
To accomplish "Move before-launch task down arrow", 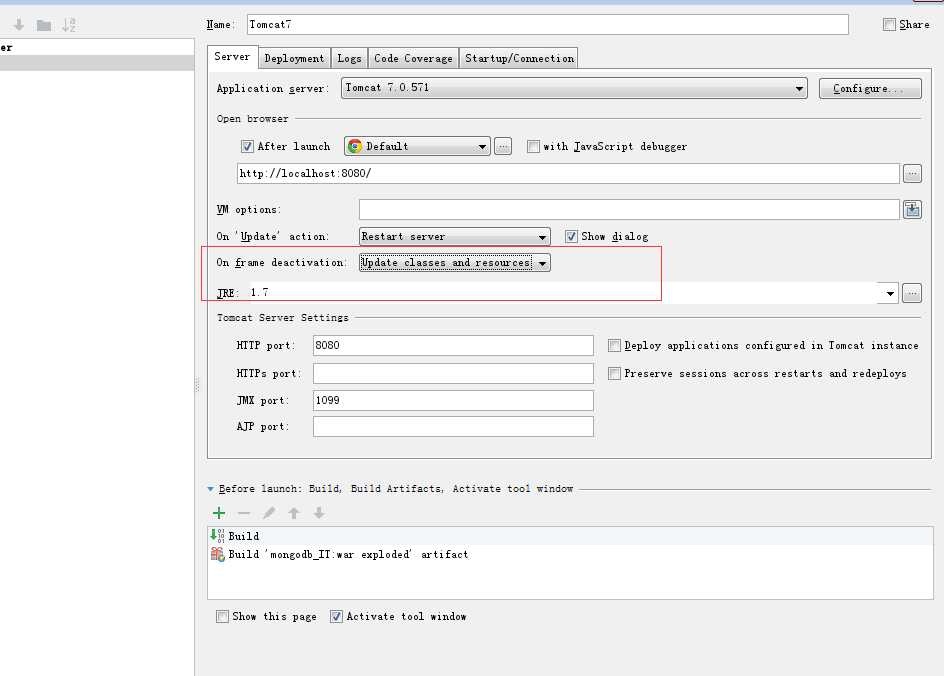I will coord(319,513).
